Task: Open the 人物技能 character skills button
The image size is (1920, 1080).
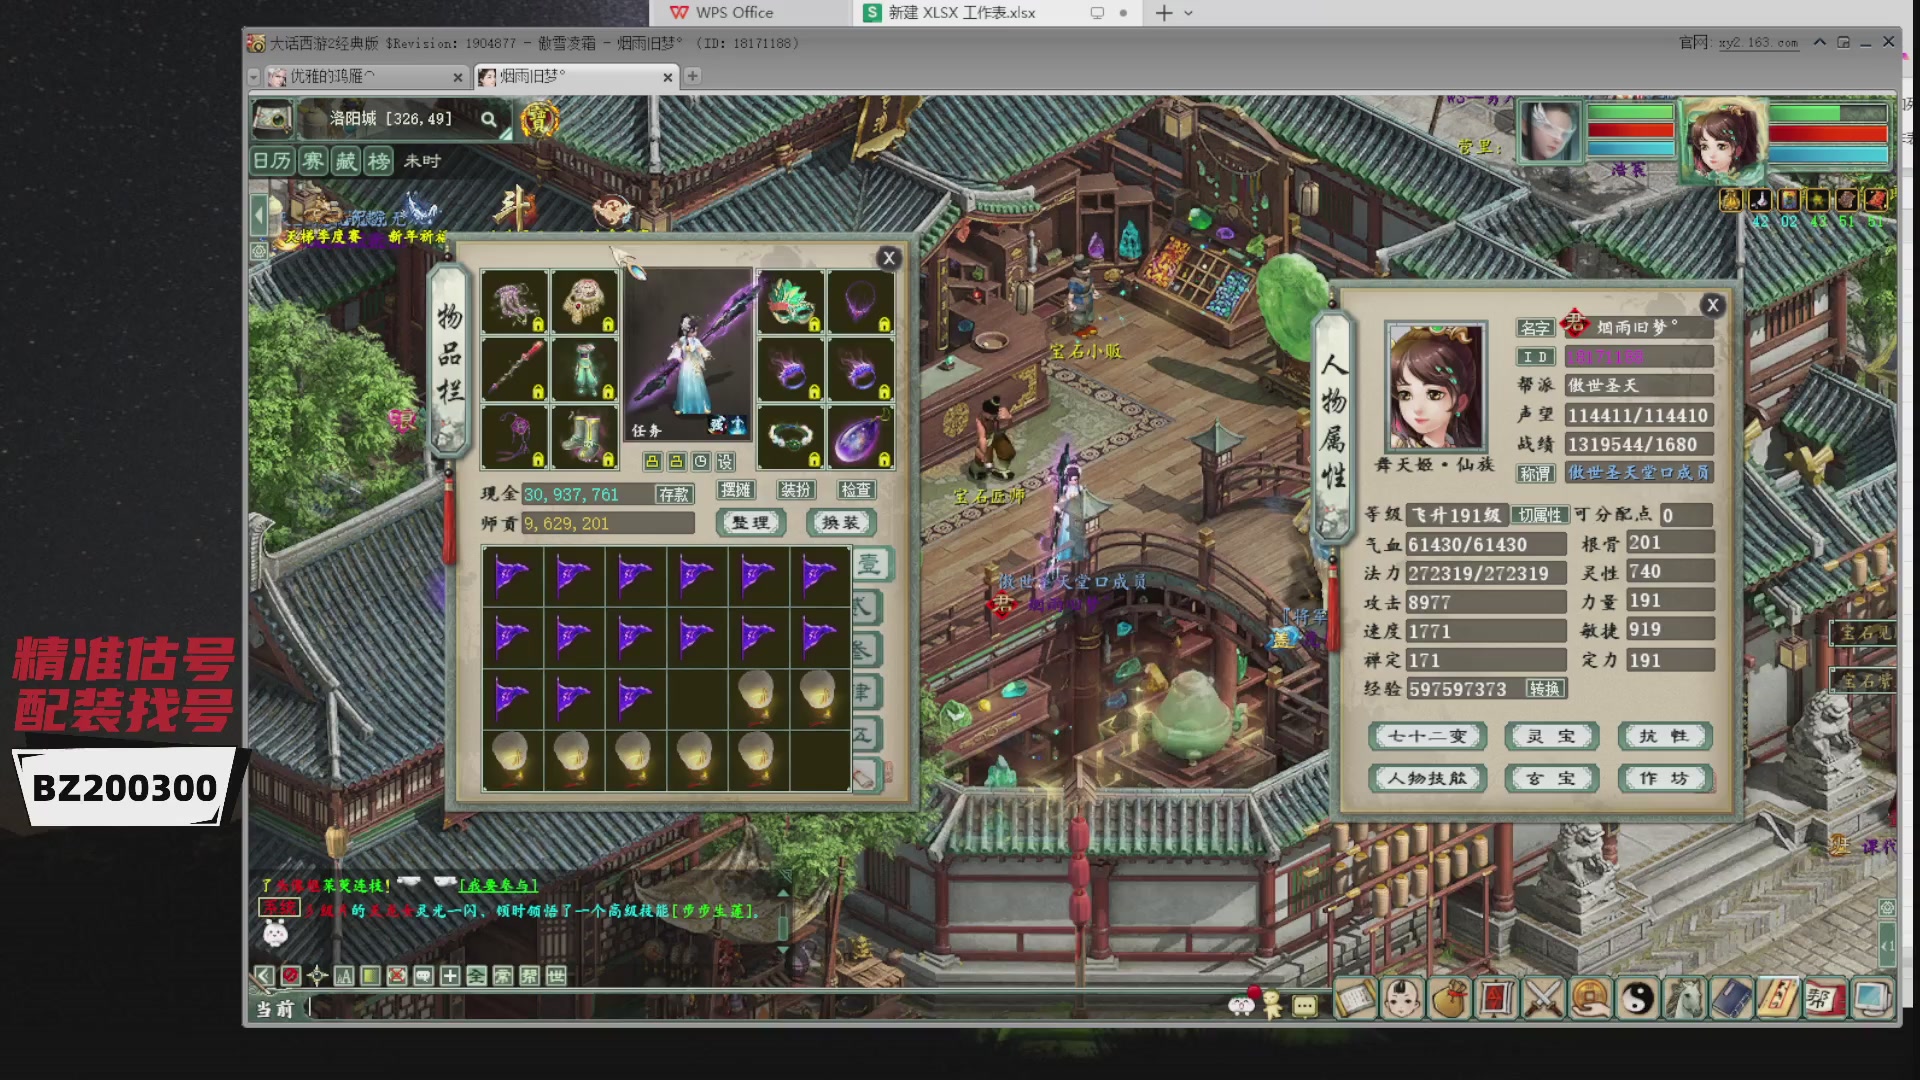Action: click(1427, 778)
